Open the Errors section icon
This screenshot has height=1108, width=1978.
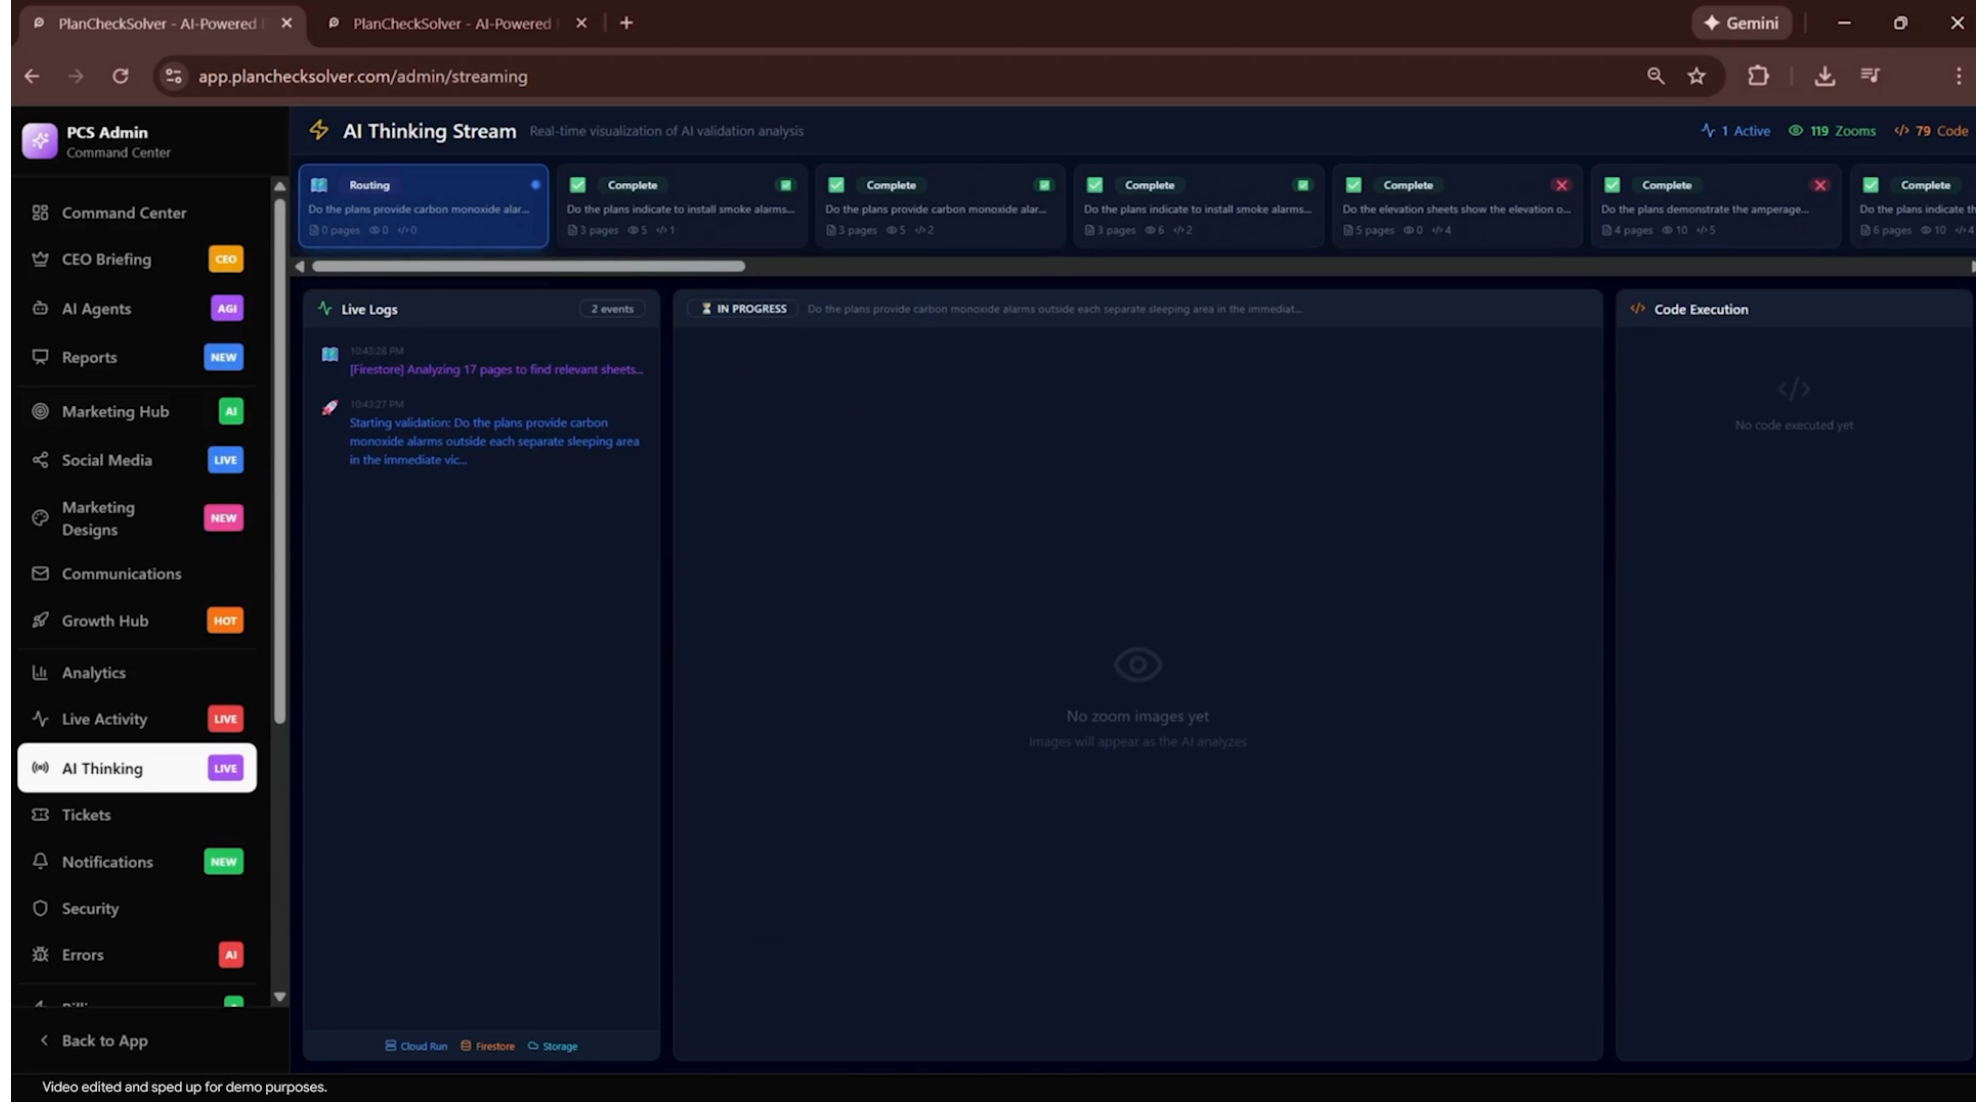pos(40,954)
